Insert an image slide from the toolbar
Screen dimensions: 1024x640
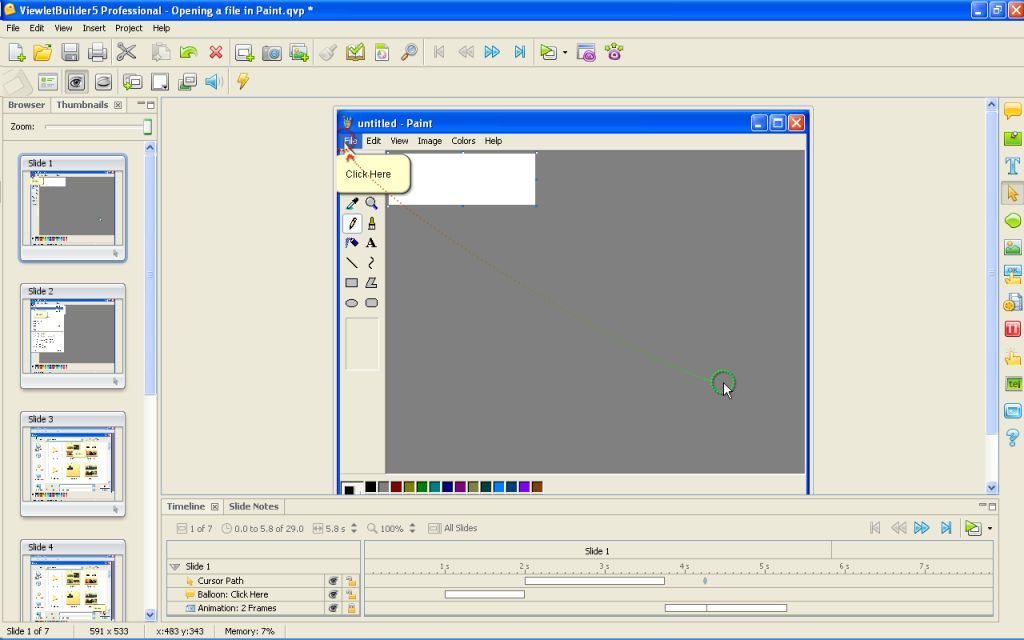point(299,52)
